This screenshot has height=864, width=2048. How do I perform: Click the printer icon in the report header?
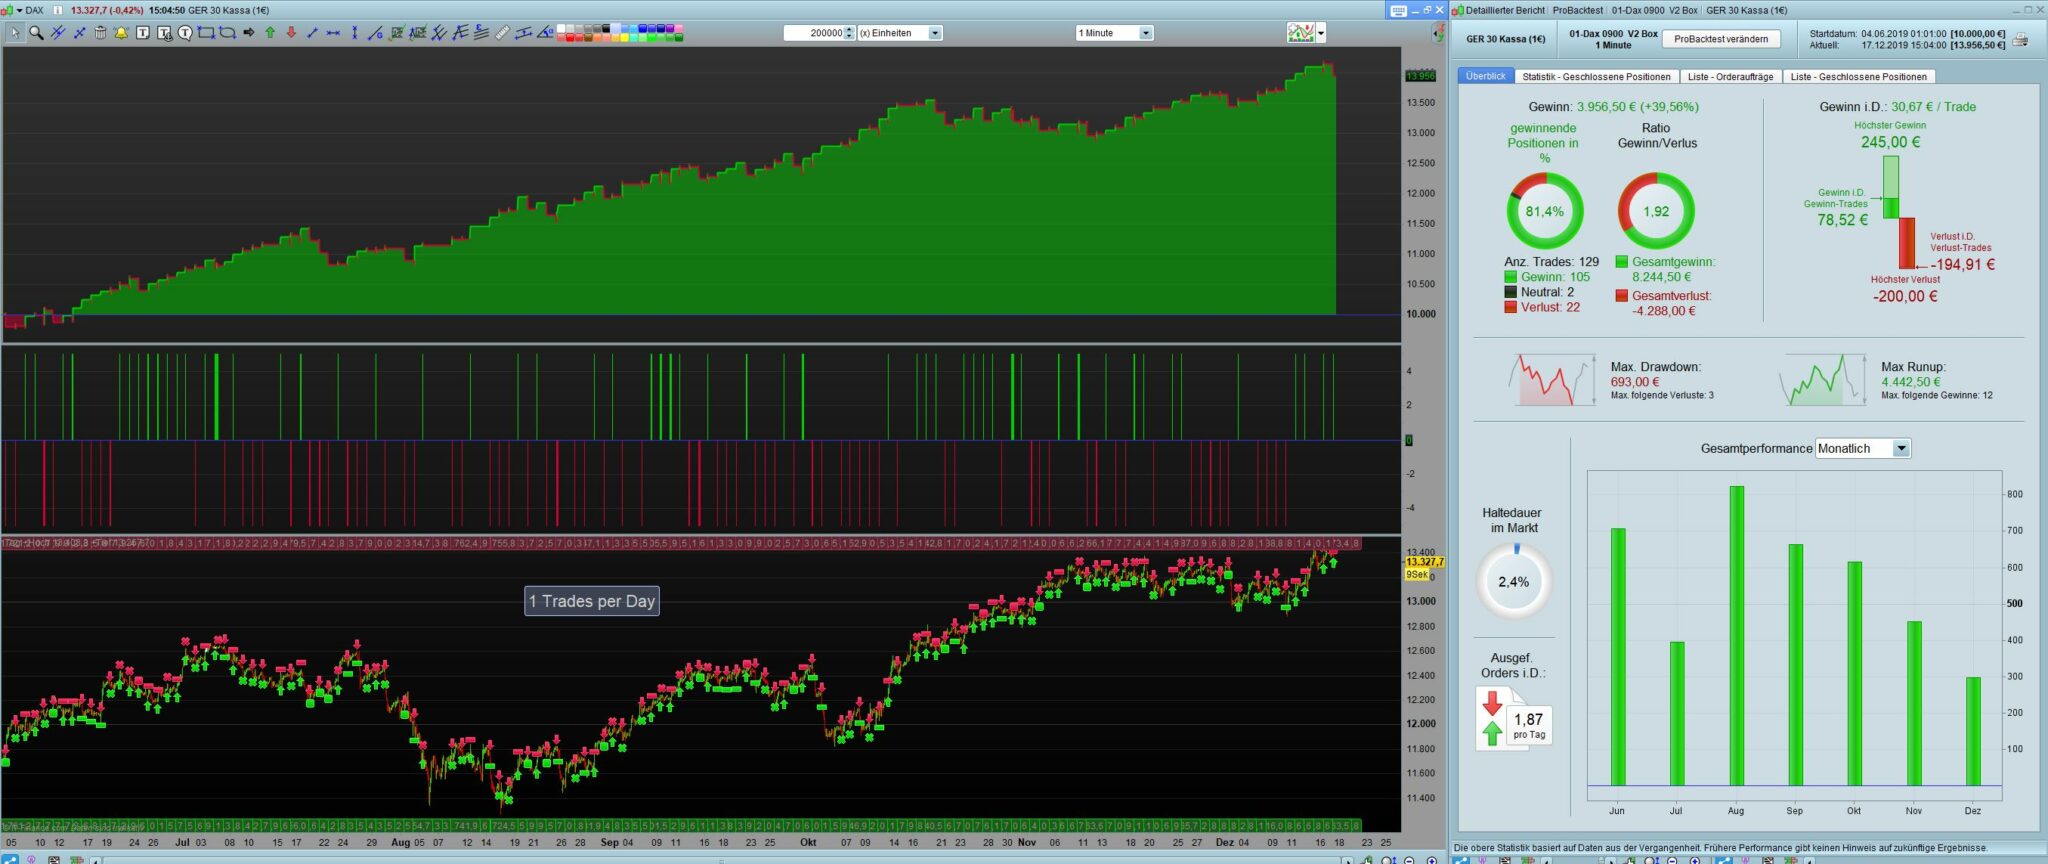[x=2021, y=40]
